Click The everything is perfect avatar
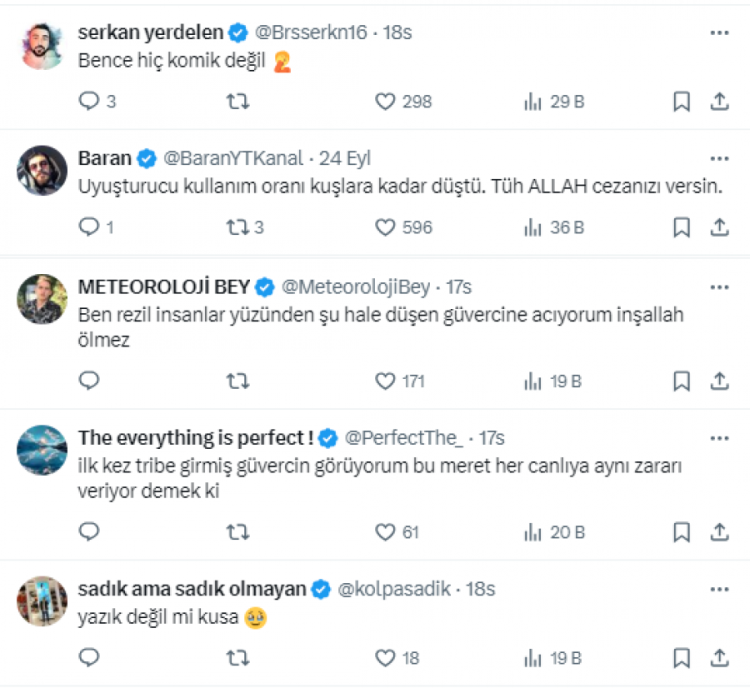 [42, 450]
